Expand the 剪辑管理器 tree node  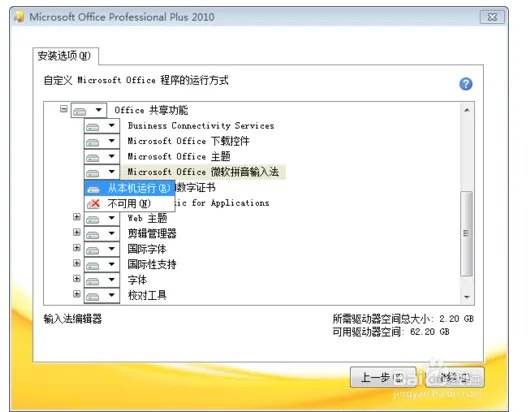77,232
